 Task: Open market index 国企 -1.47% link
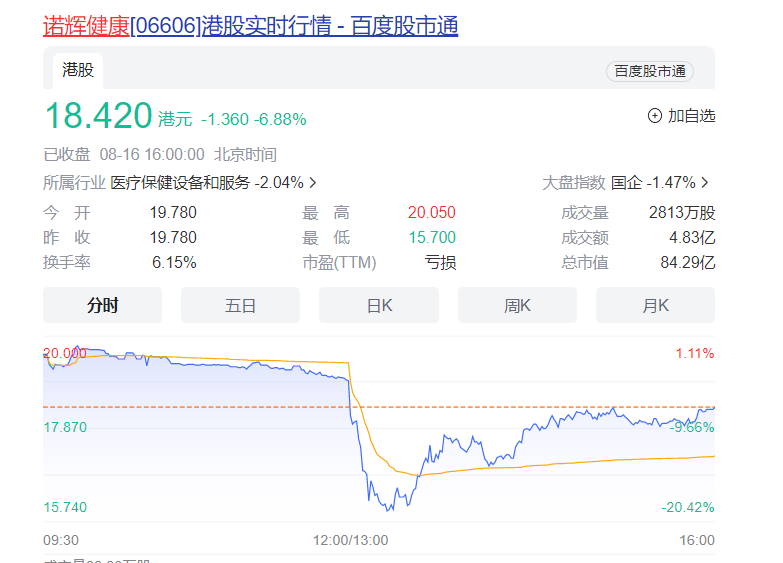[653, 183]
